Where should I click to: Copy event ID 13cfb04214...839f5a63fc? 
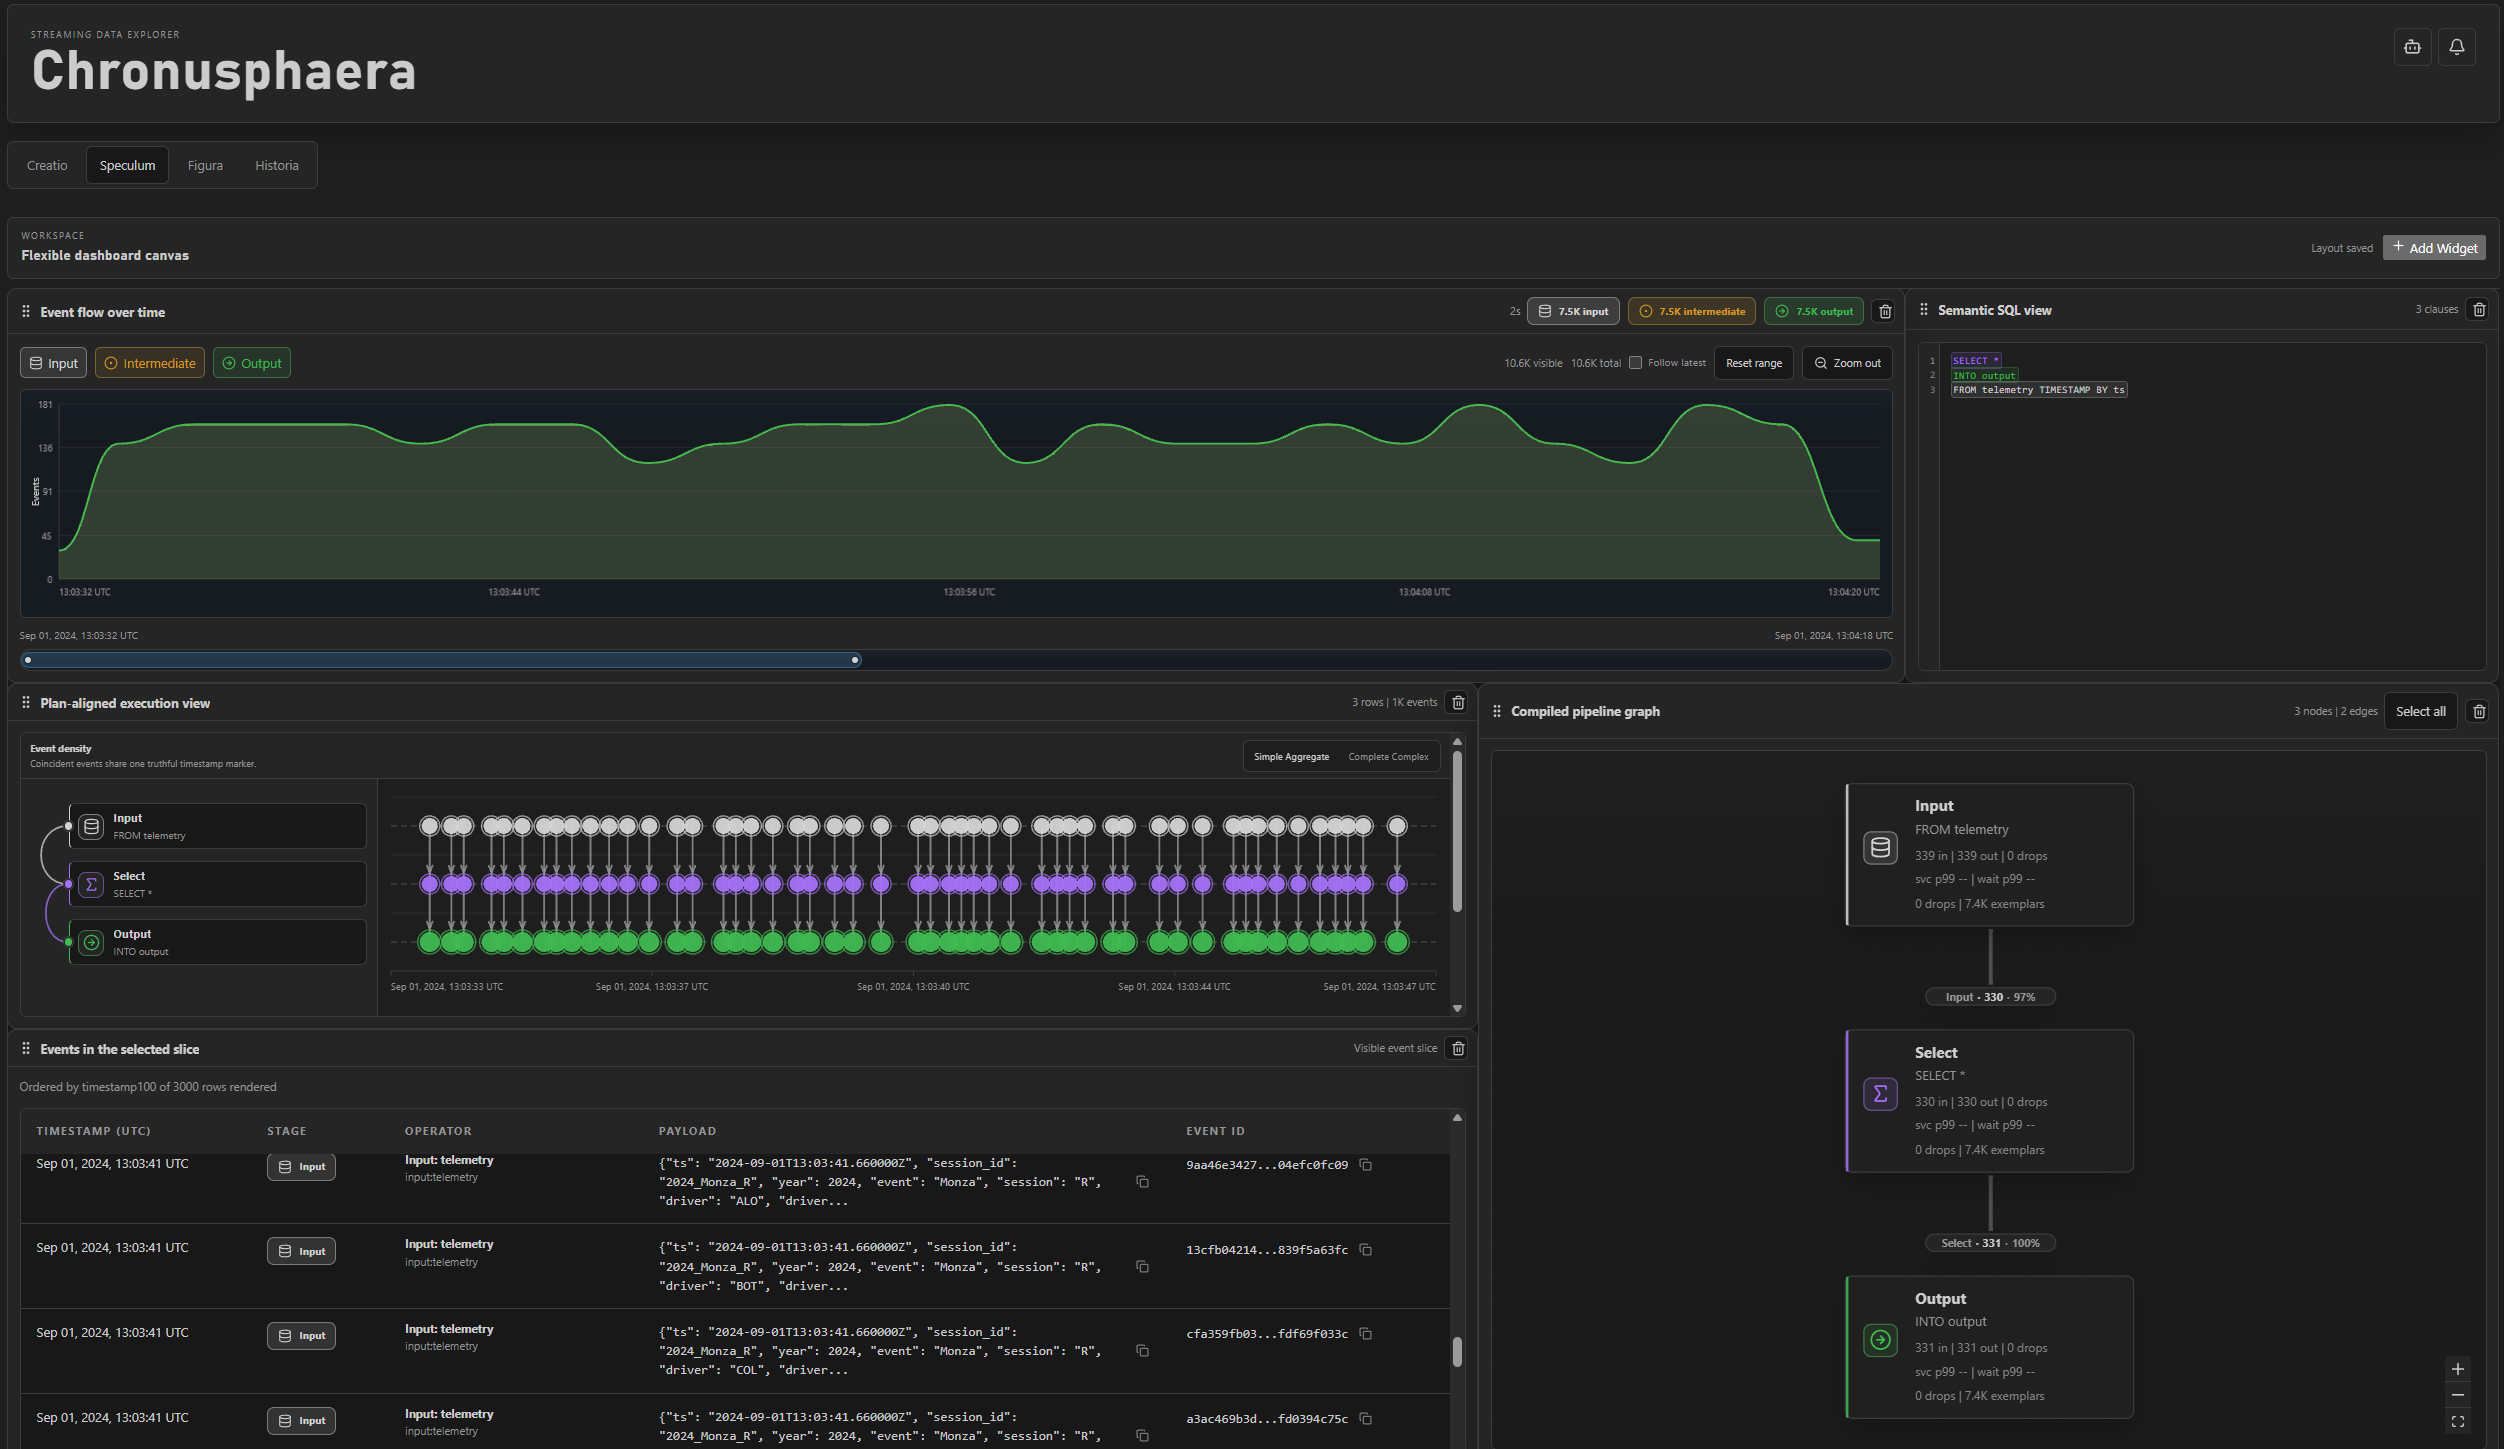click(1366, 1250)
